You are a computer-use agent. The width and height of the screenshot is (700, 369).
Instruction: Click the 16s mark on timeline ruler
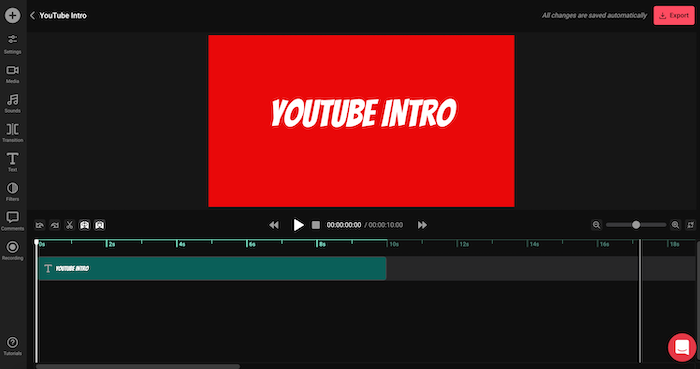[604, 245]
